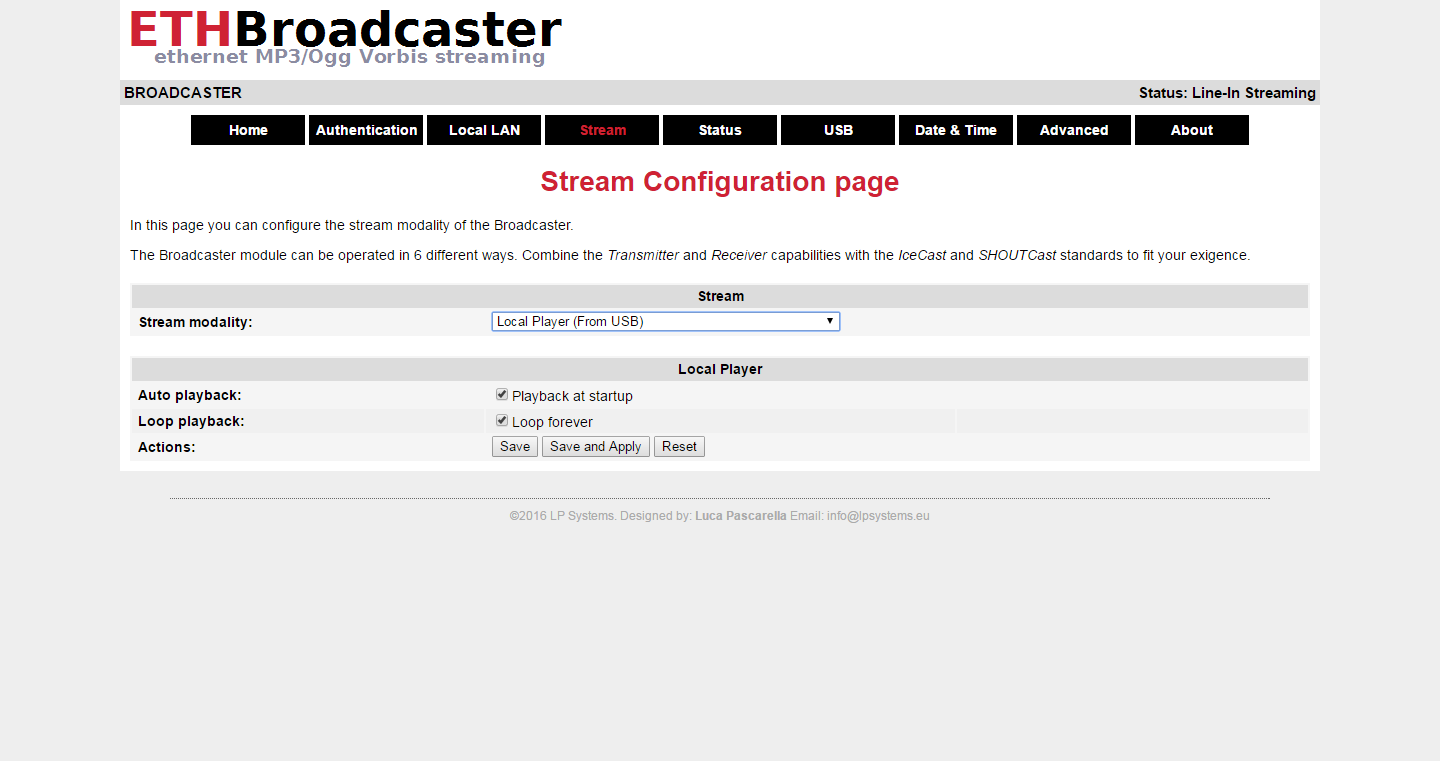Disable the Loop forever checkbox
Viewport: 1440px width, 761px height.
pos(502,421)
